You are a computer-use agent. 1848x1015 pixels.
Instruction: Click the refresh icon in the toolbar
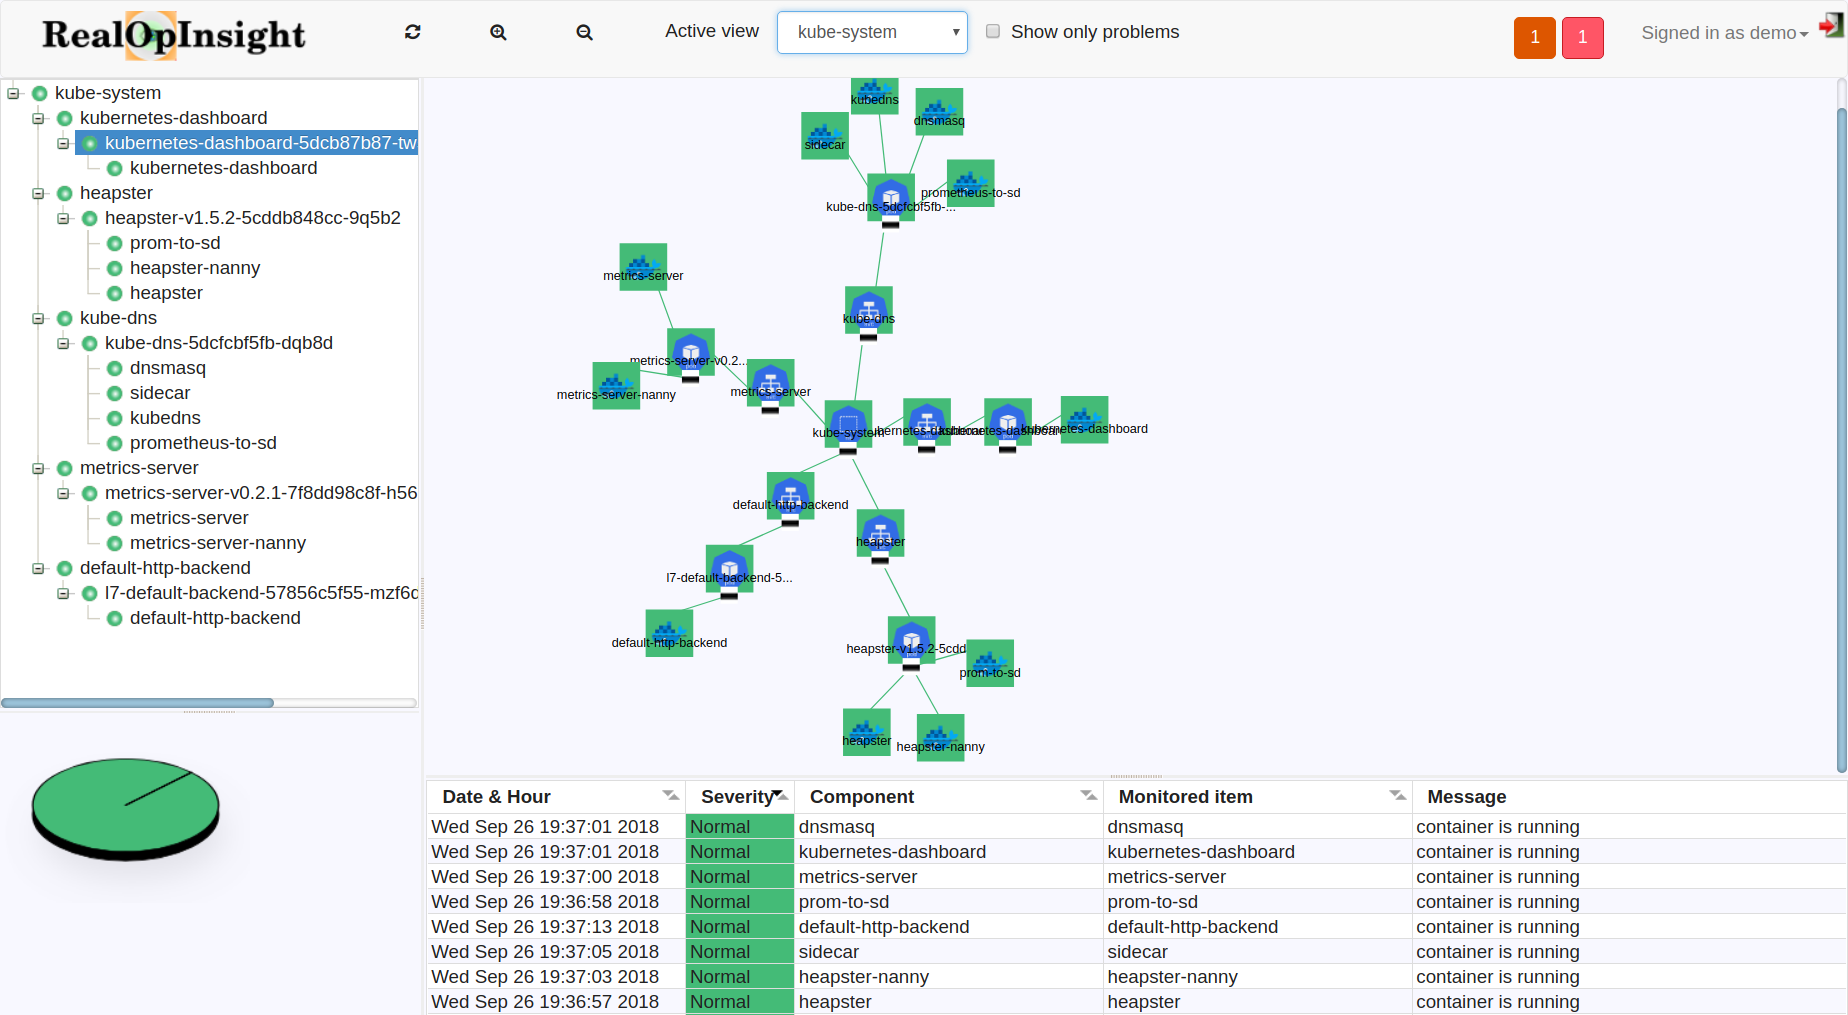click(x=412, y=32)
